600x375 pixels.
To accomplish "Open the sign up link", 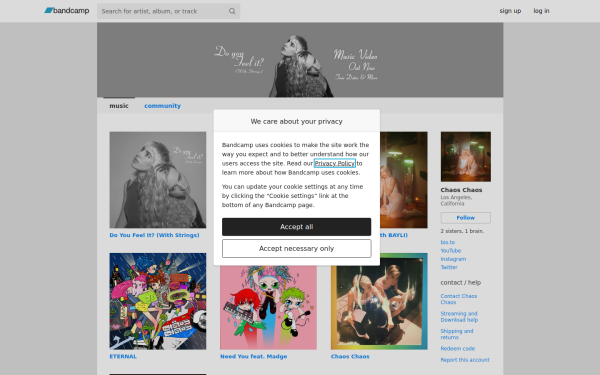I will [510, 11].
